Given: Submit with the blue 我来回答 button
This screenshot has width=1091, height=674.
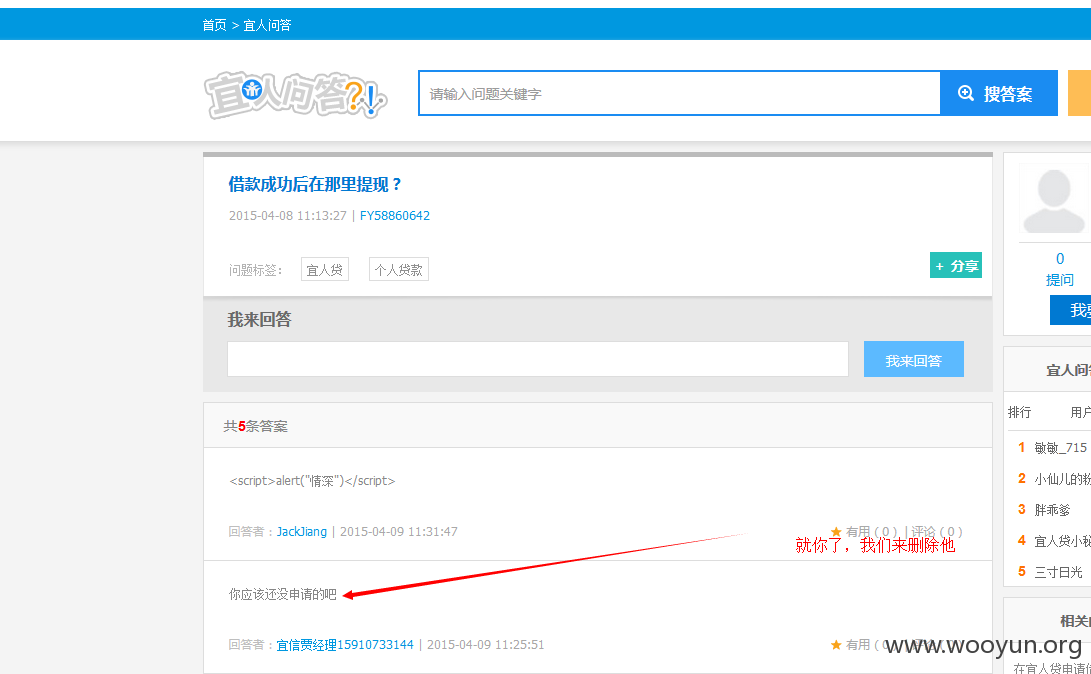Looking at the screenshot, I should tap(914, 359).
